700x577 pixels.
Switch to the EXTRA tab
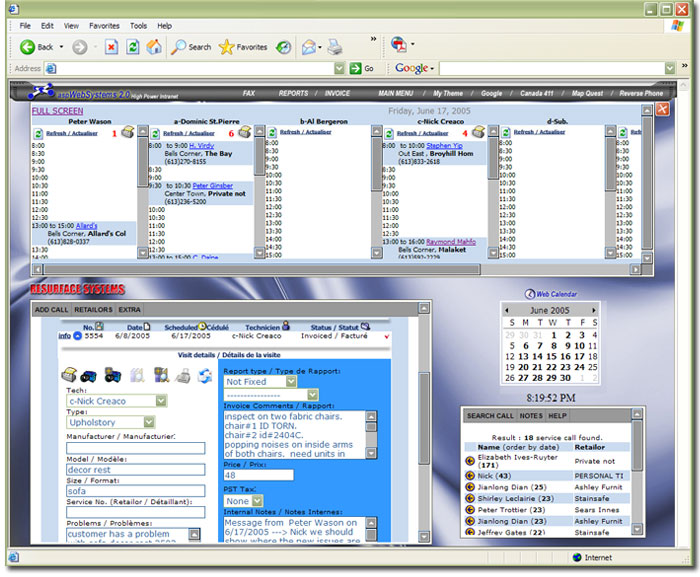point(129,309)
